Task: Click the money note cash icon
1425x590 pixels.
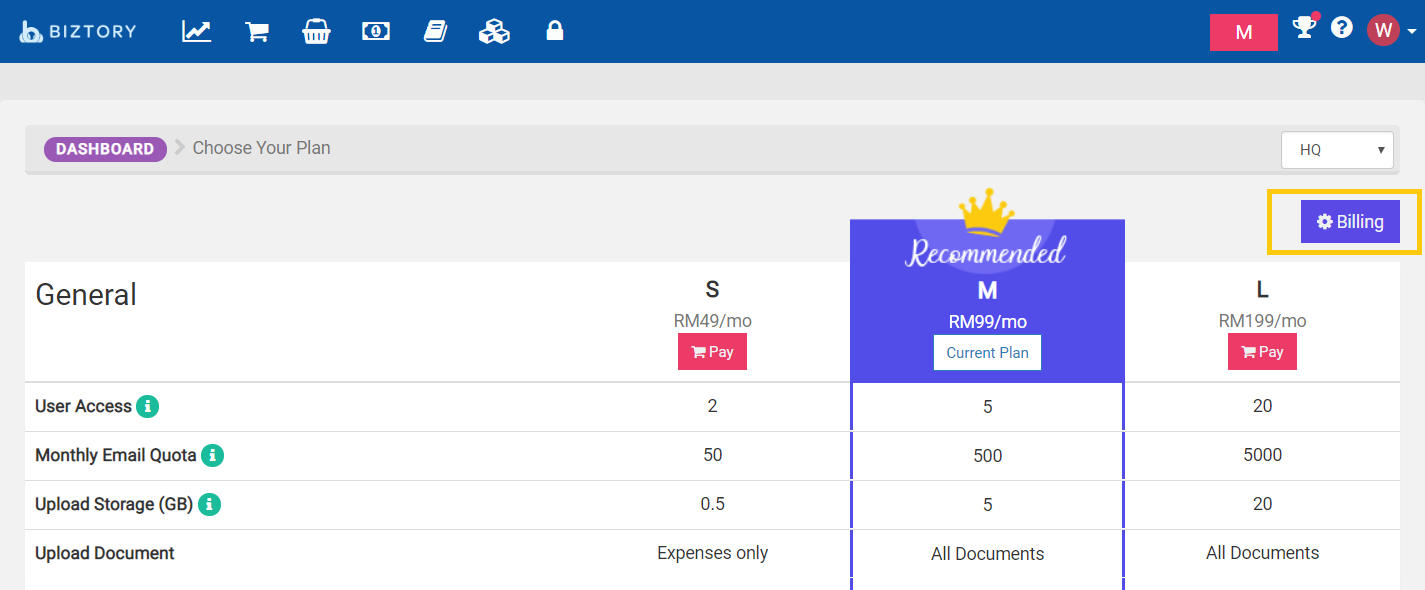Action: 375,31
